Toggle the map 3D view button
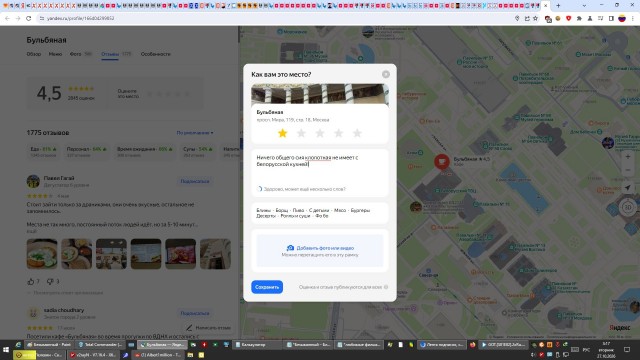Viewport: 640px width, 360px height. 628,207
